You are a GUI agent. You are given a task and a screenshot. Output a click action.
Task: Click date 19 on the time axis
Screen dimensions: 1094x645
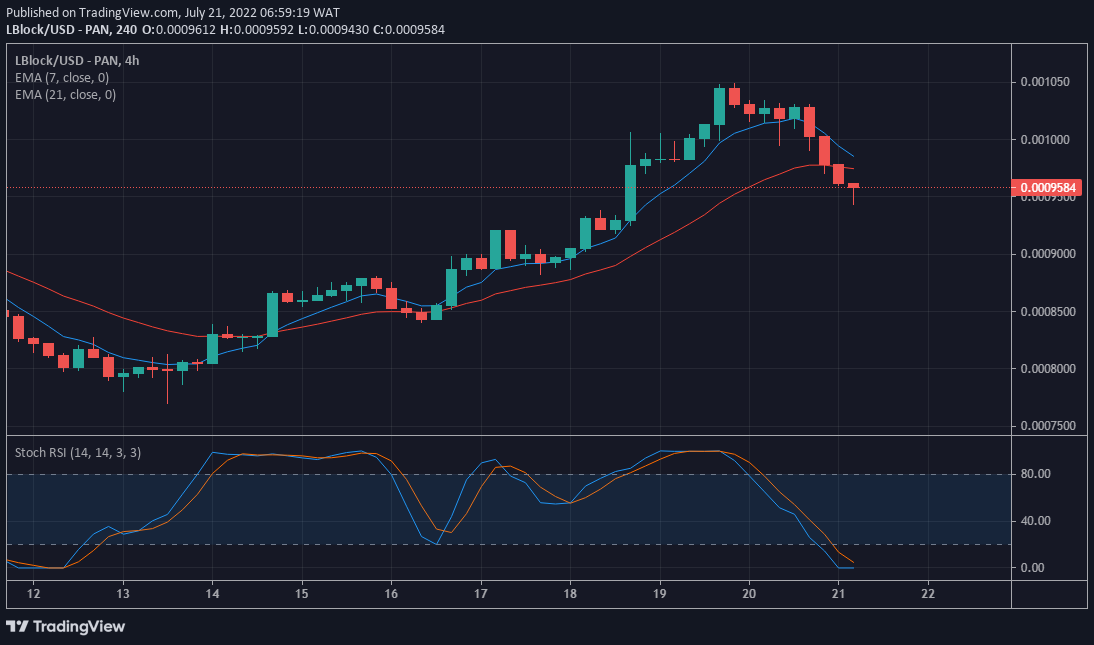tap(659, 594)
